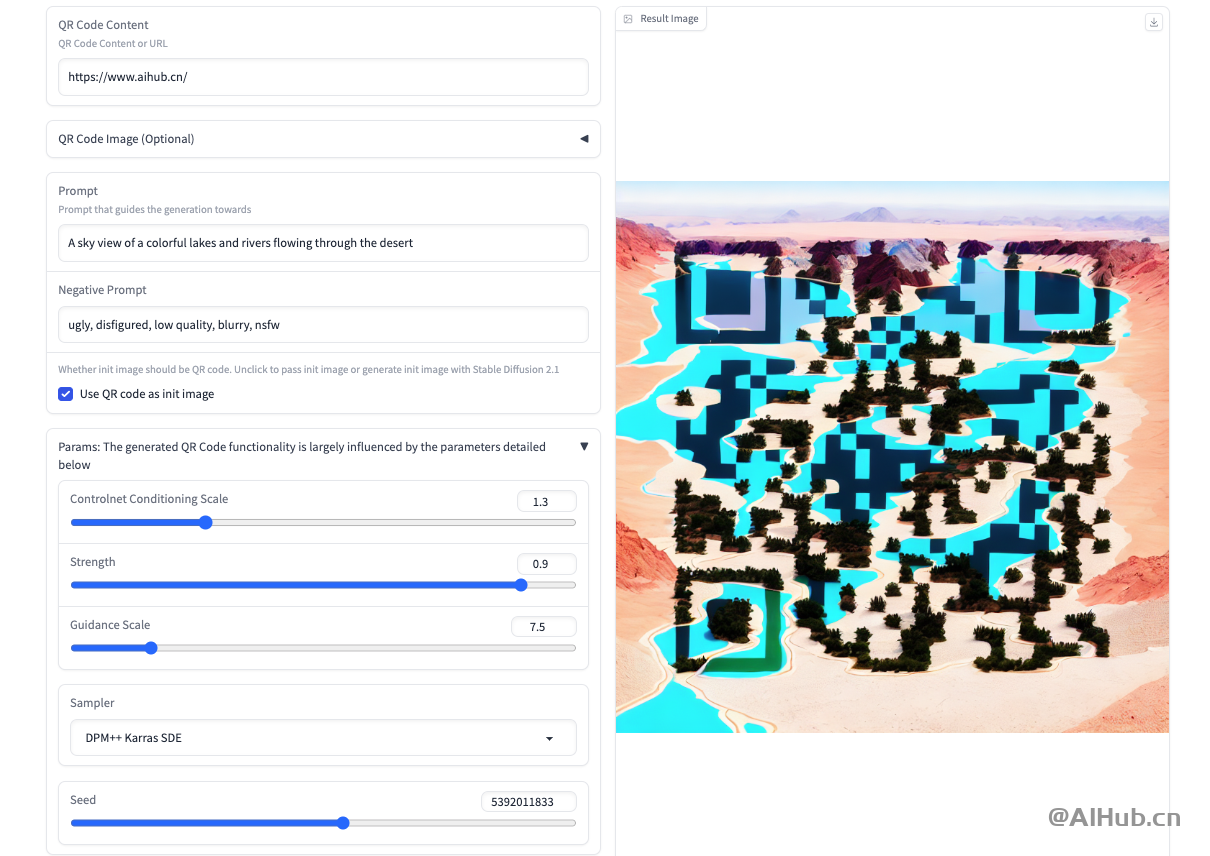
Task: Click the Prompt text field
Action: [x=323, y=243]
